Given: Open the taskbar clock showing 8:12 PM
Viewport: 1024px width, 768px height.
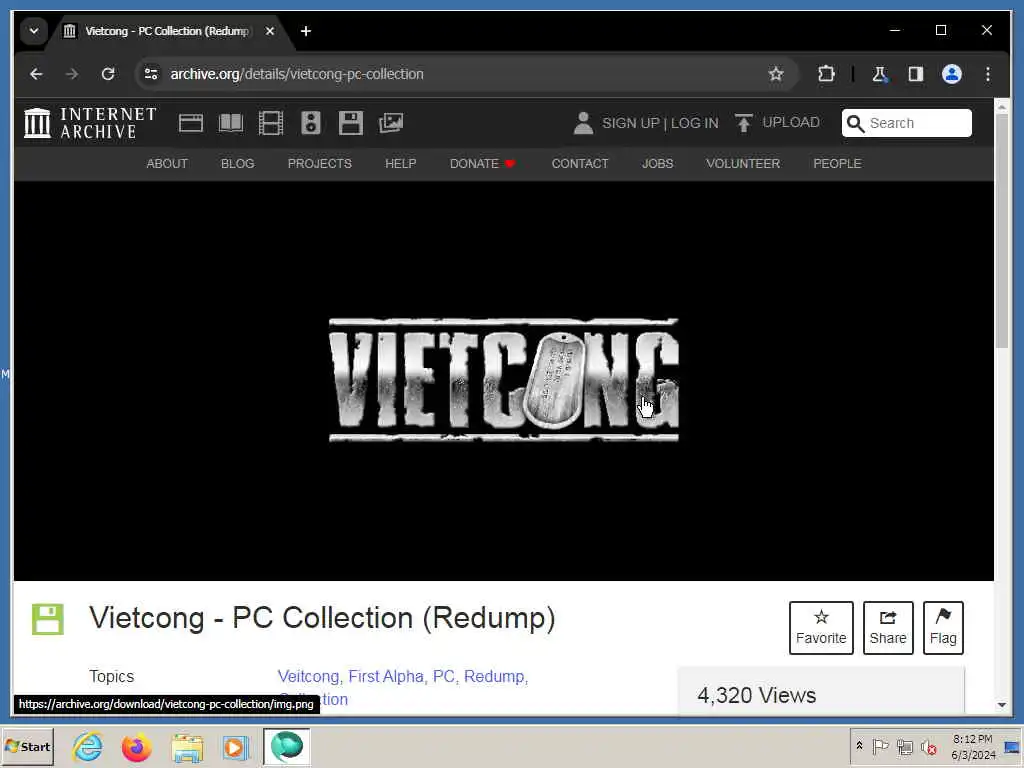Looking at the screenshot, I should point(973,746).
